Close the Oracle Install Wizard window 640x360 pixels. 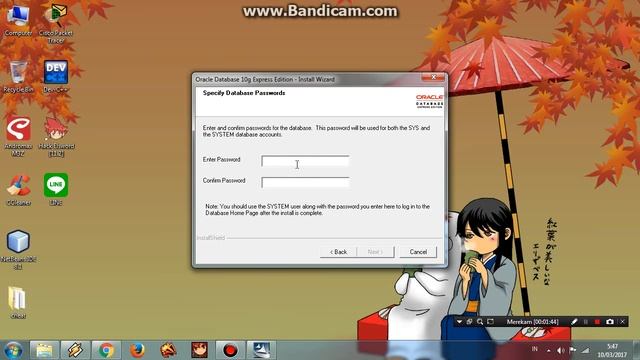(x=433, y=77)
